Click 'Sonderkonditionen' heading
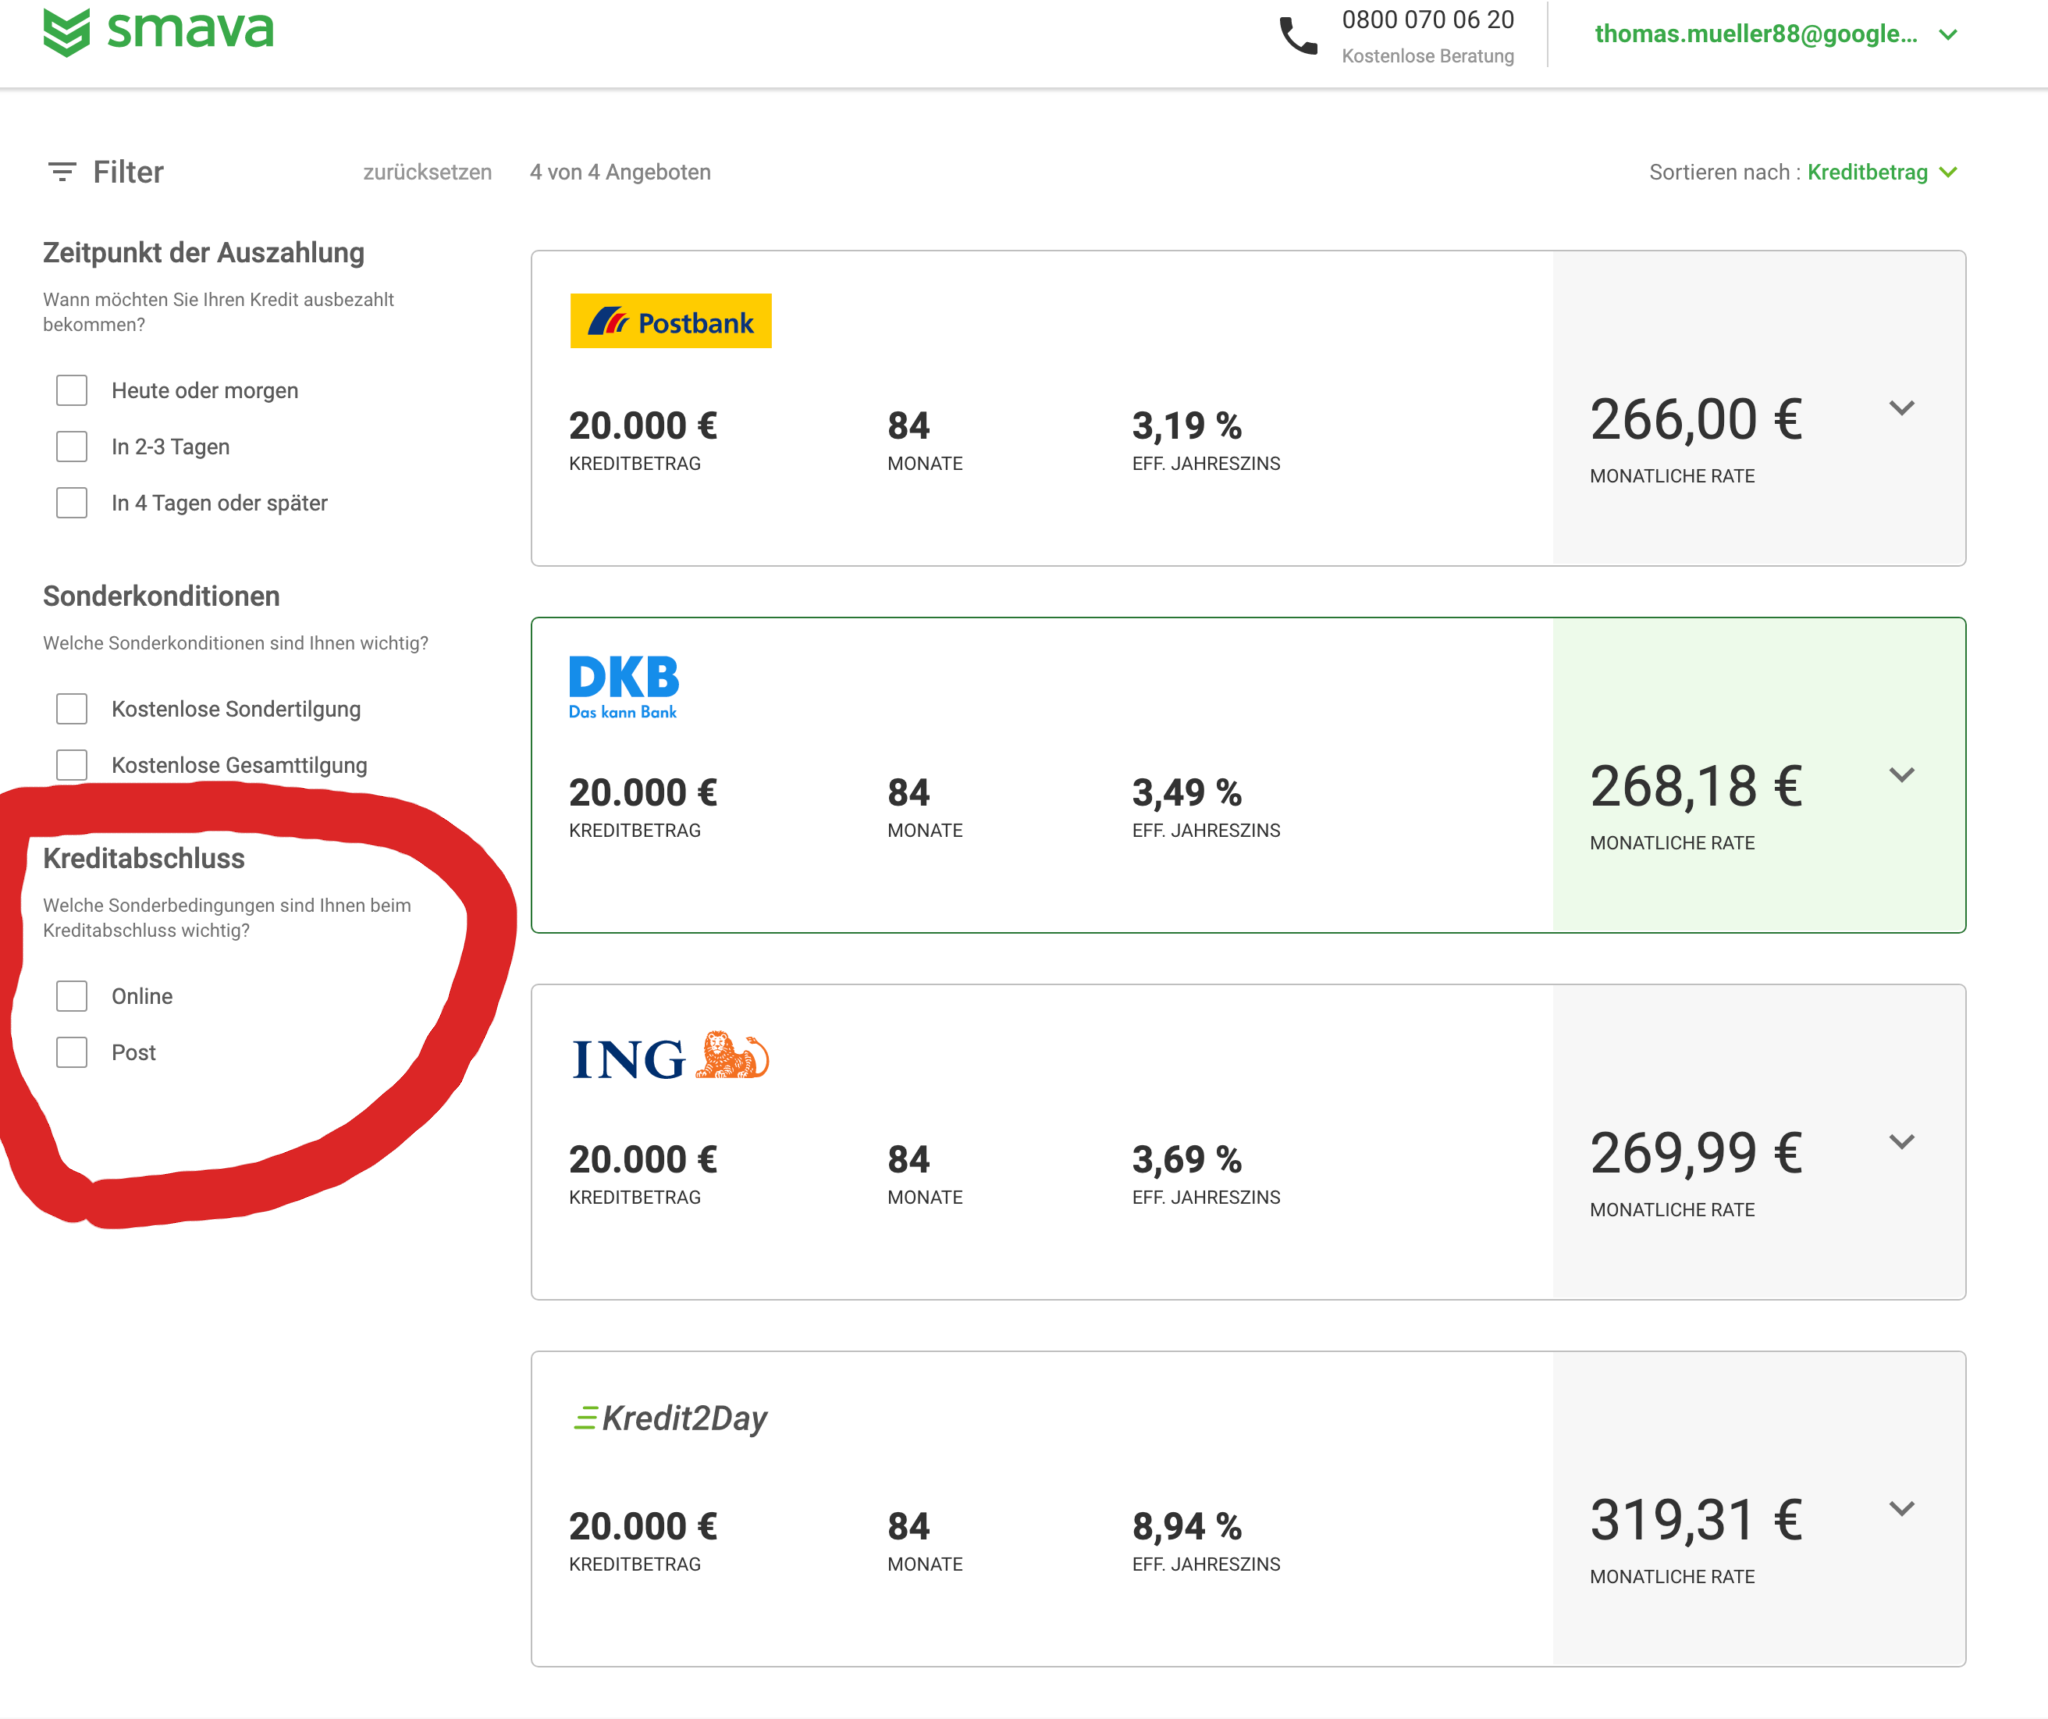This screenshot has height=1719, width=2048. pyautogui.click(x=161, y=596)
